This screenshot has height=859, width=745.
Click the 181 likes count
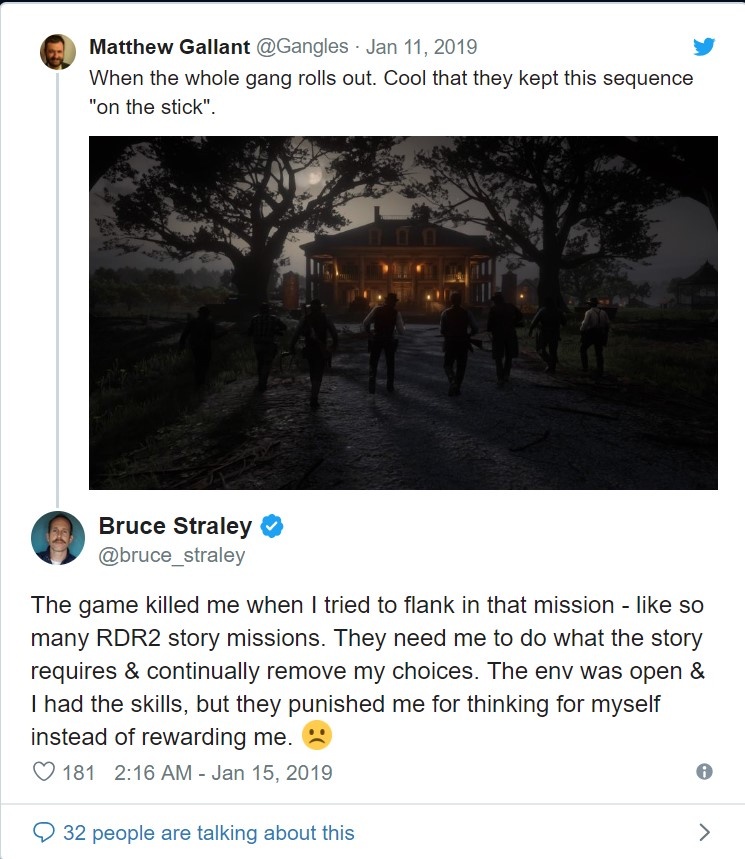(x=78, y=772)
